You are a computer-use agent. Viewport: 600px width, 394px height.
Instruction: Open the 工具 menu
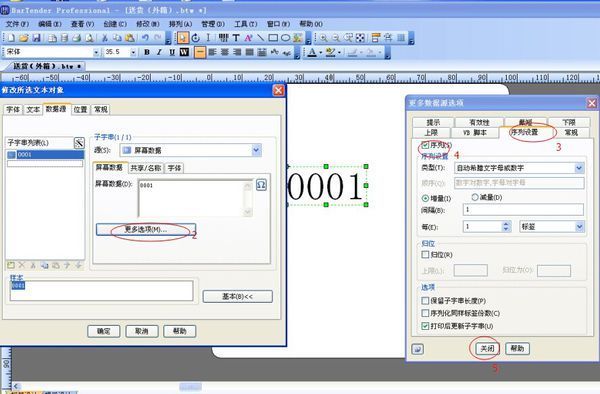[245, 24]
